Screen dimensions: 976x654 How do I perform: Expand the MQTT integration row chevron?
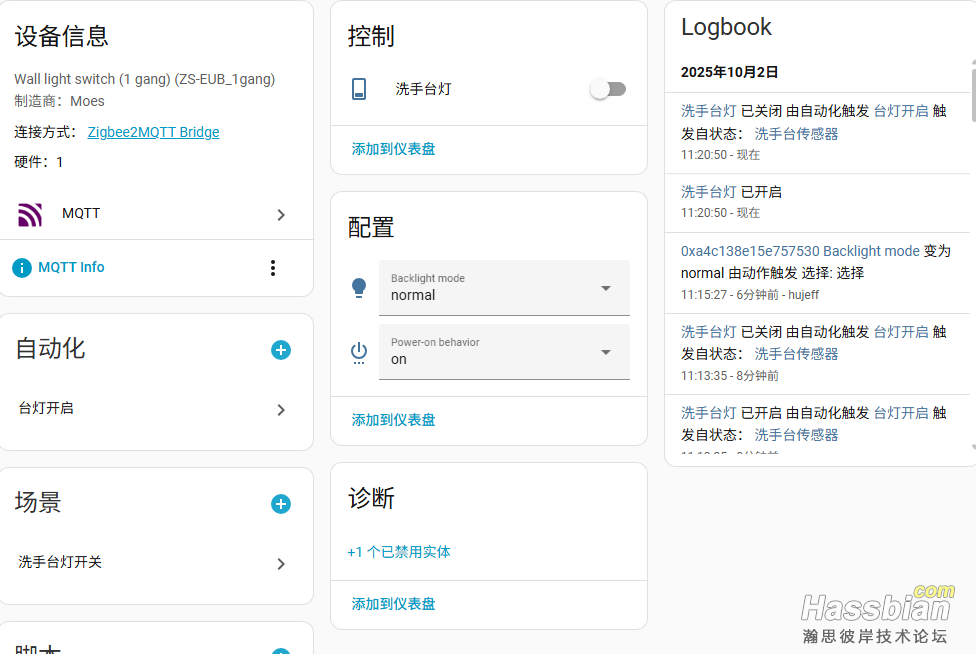(x=281, y=214)
